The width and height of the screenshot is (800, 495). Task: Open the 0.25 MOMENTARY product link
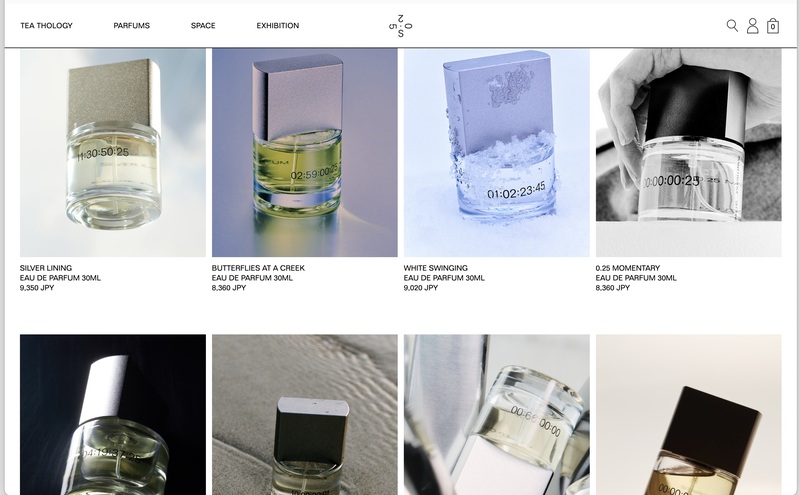628,268
